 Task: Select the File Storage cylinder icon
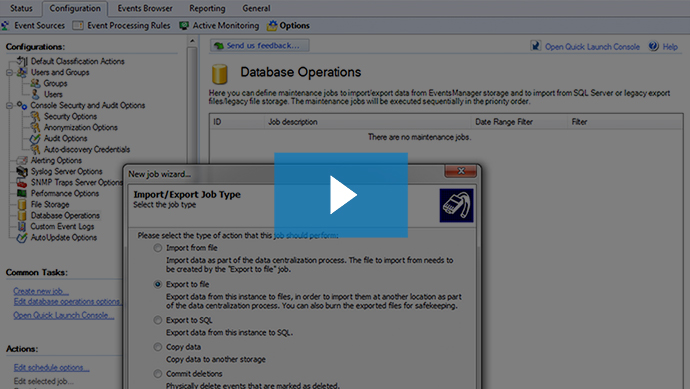pyautogui.click(x=22, y=205)
